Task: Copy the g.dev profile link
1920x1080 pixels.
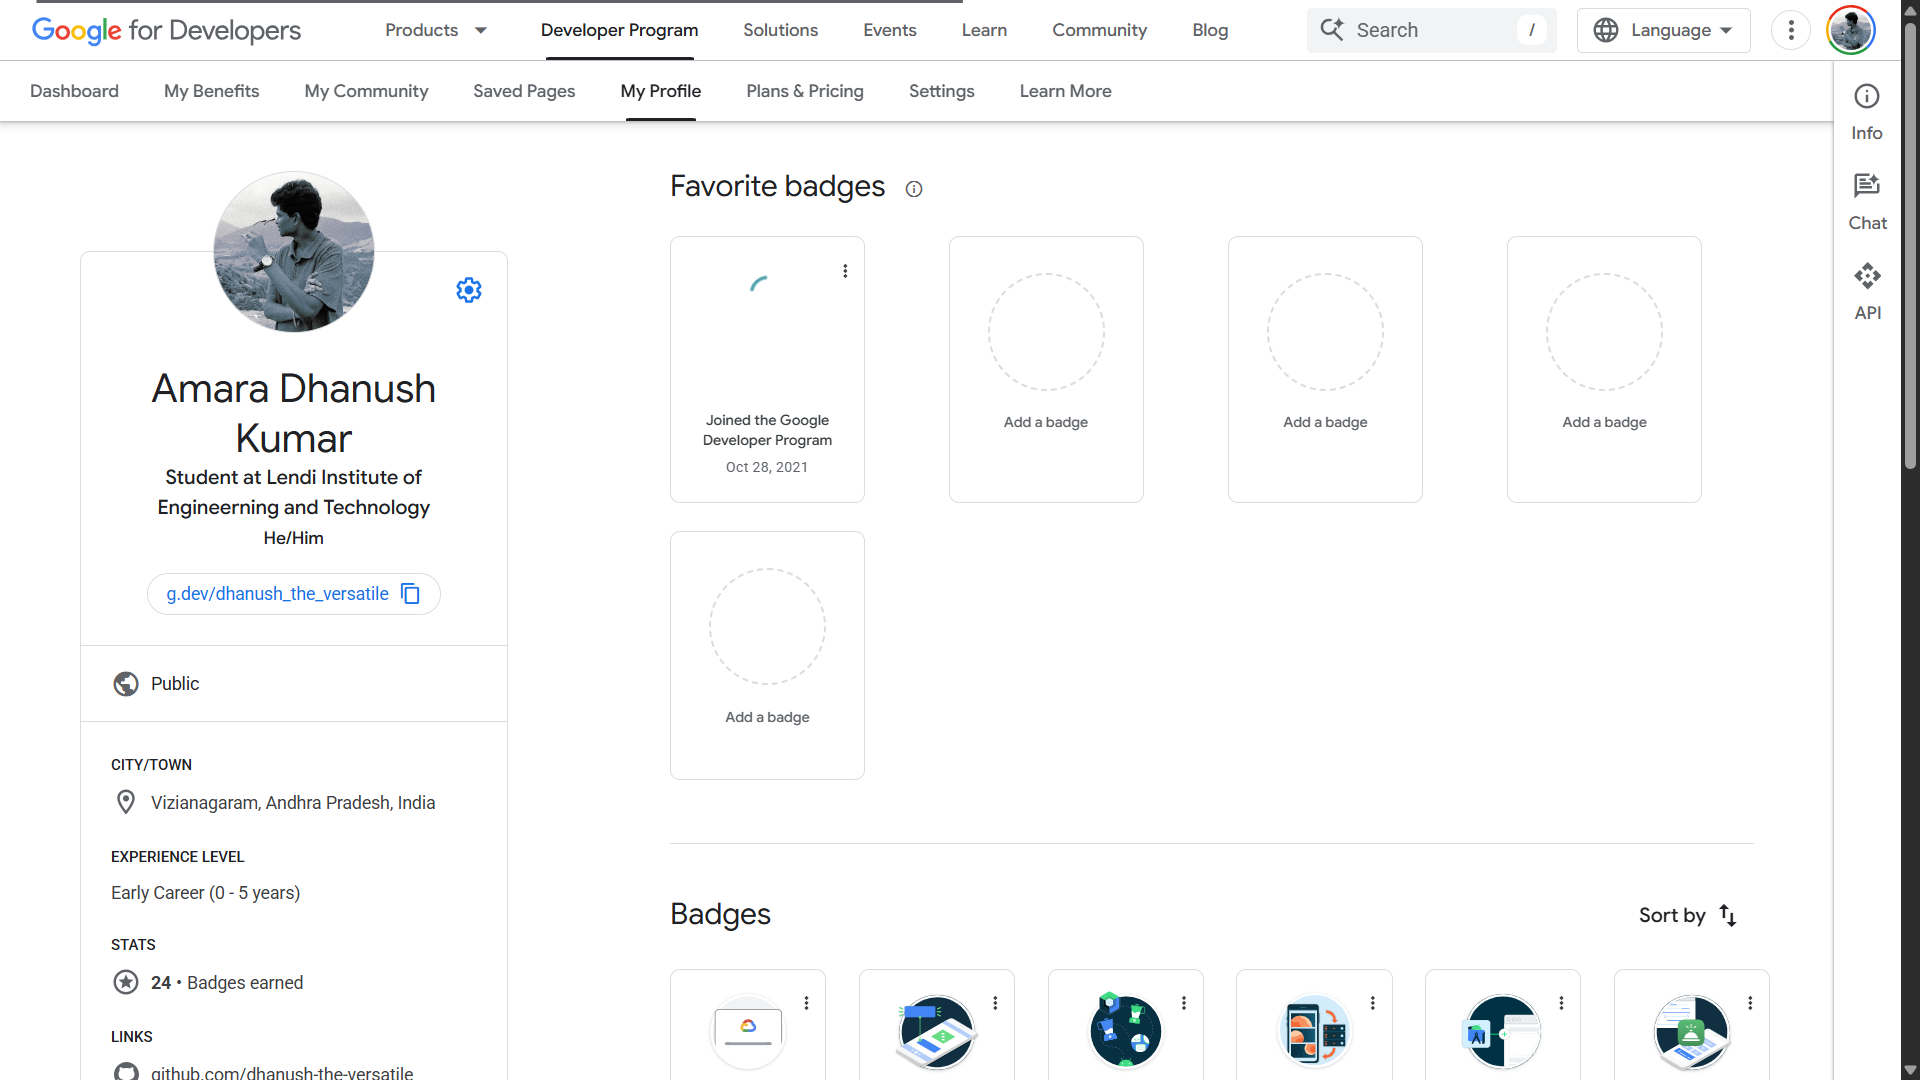Action: pyautogui.click(x=411, y=594)
